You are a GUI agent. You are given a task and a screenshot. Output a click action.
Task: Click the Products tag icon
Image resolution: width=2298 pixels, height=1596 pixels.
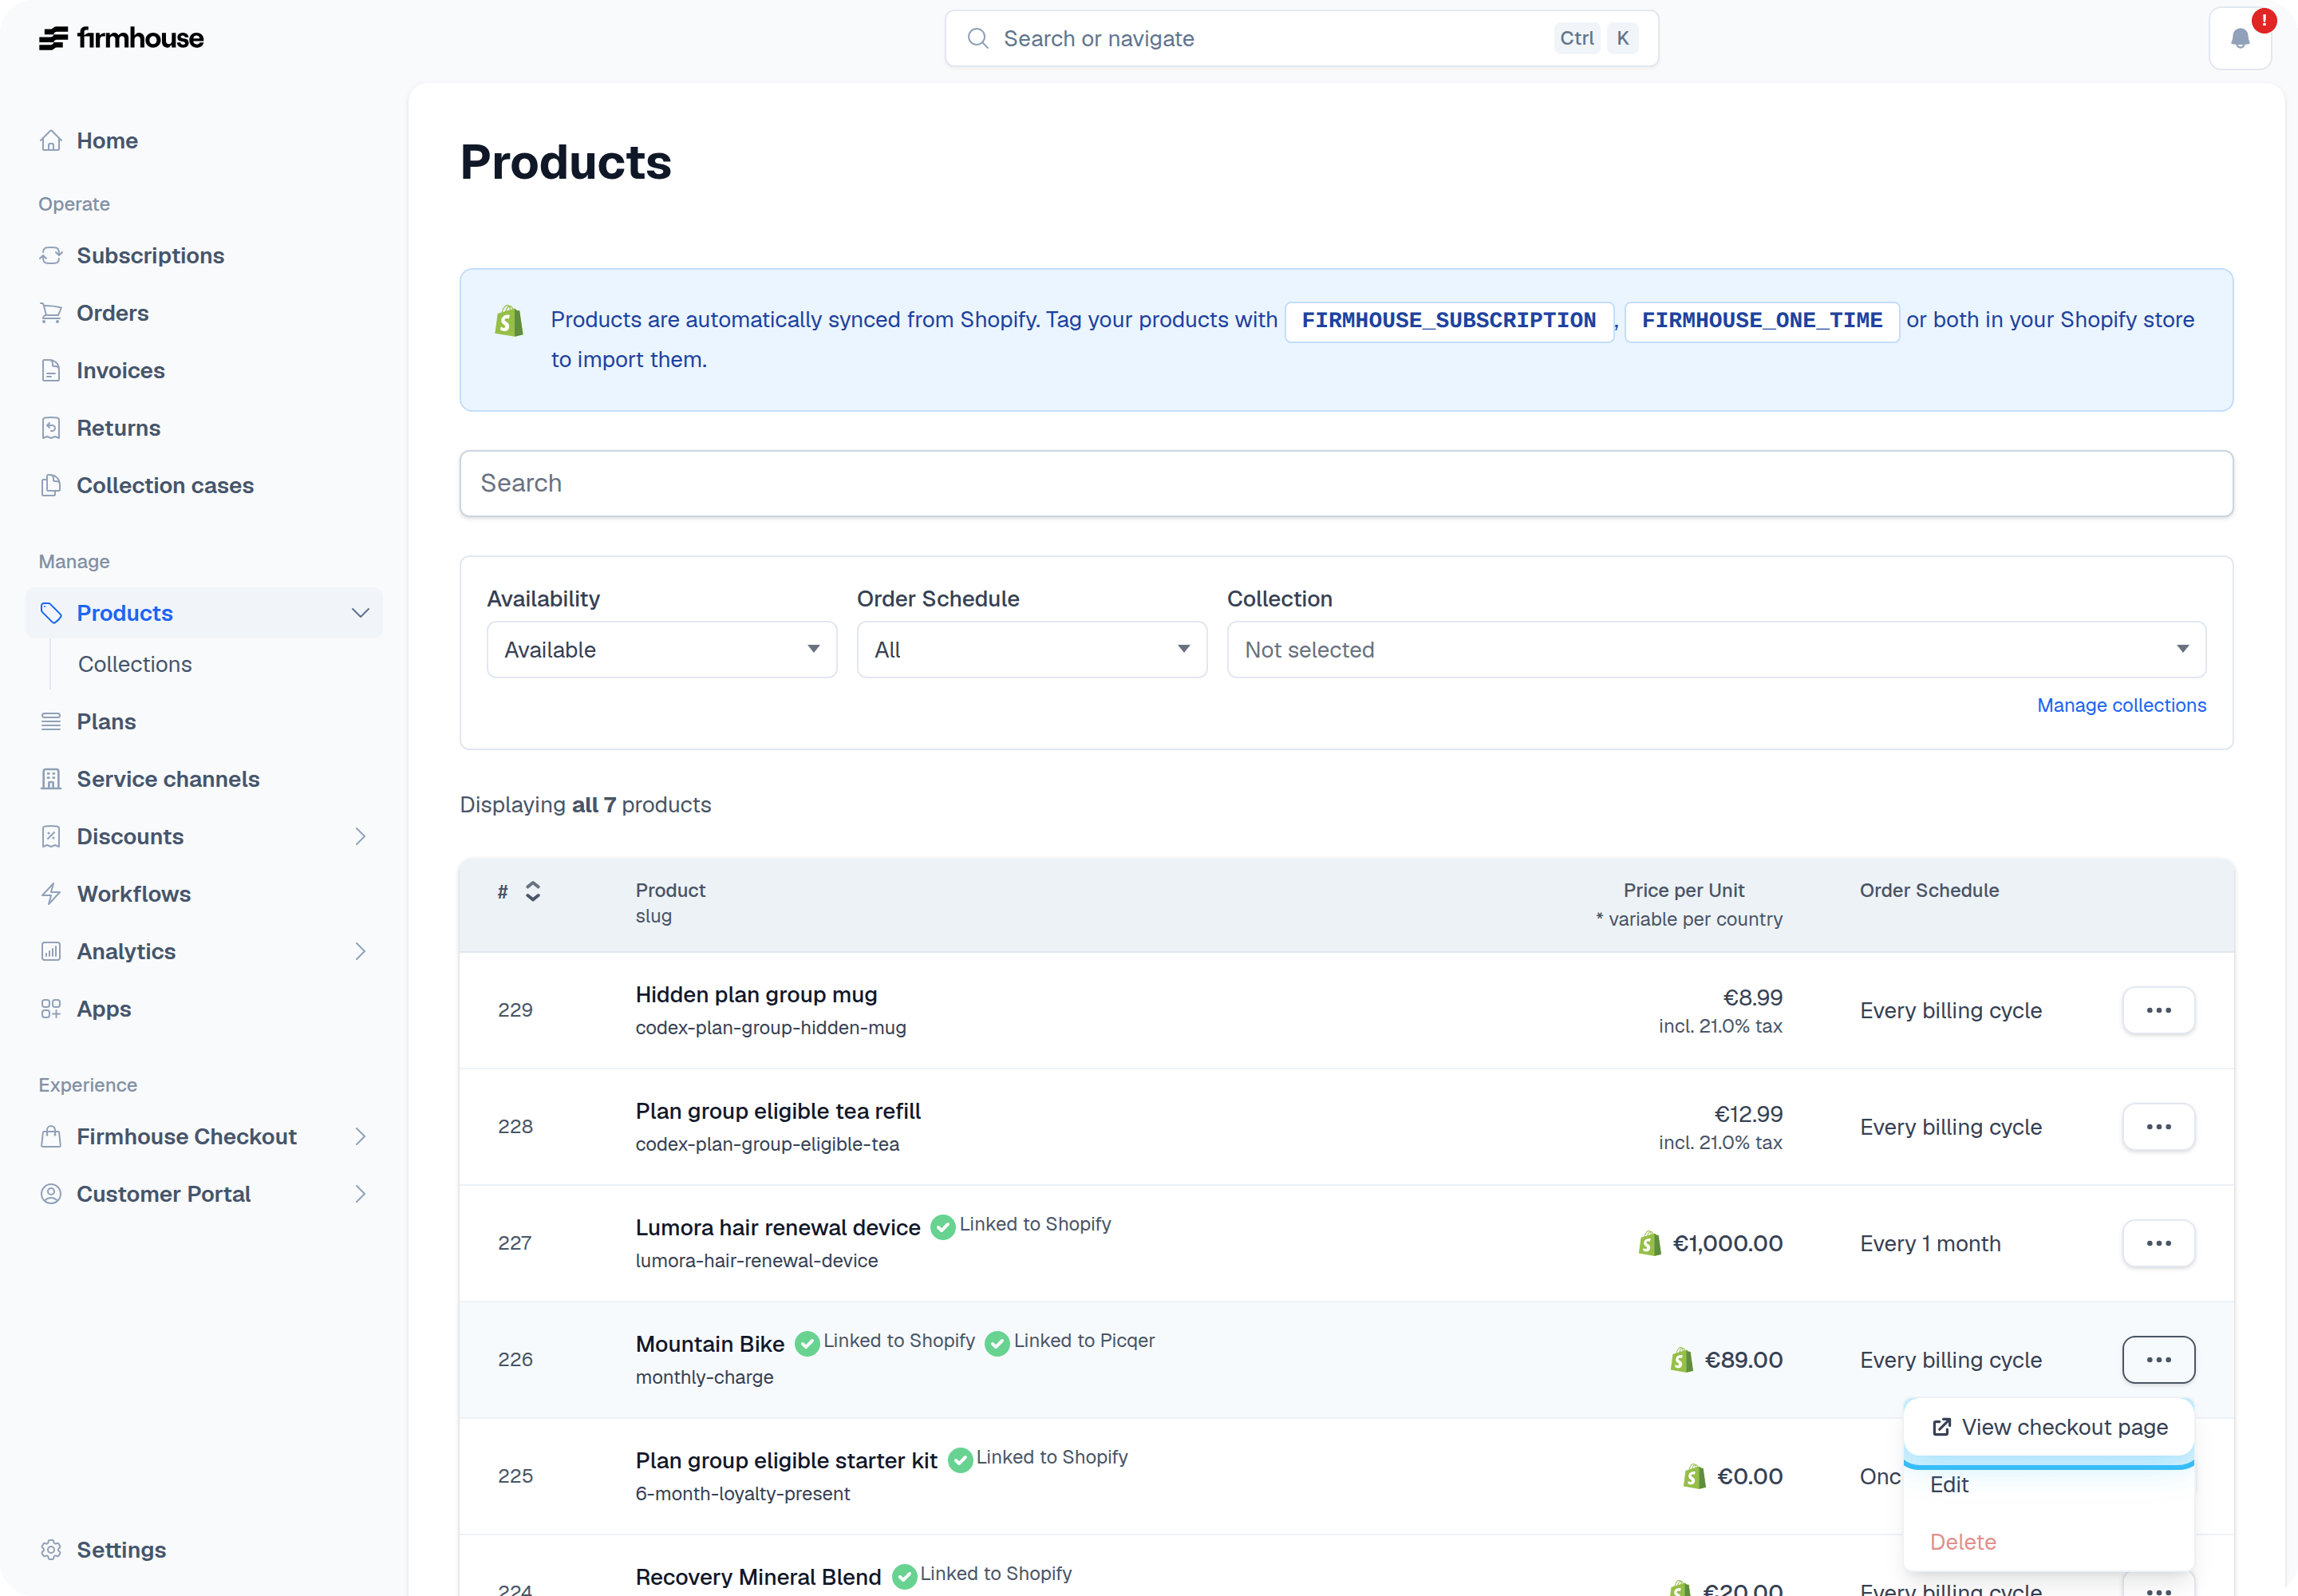[51, 612]
